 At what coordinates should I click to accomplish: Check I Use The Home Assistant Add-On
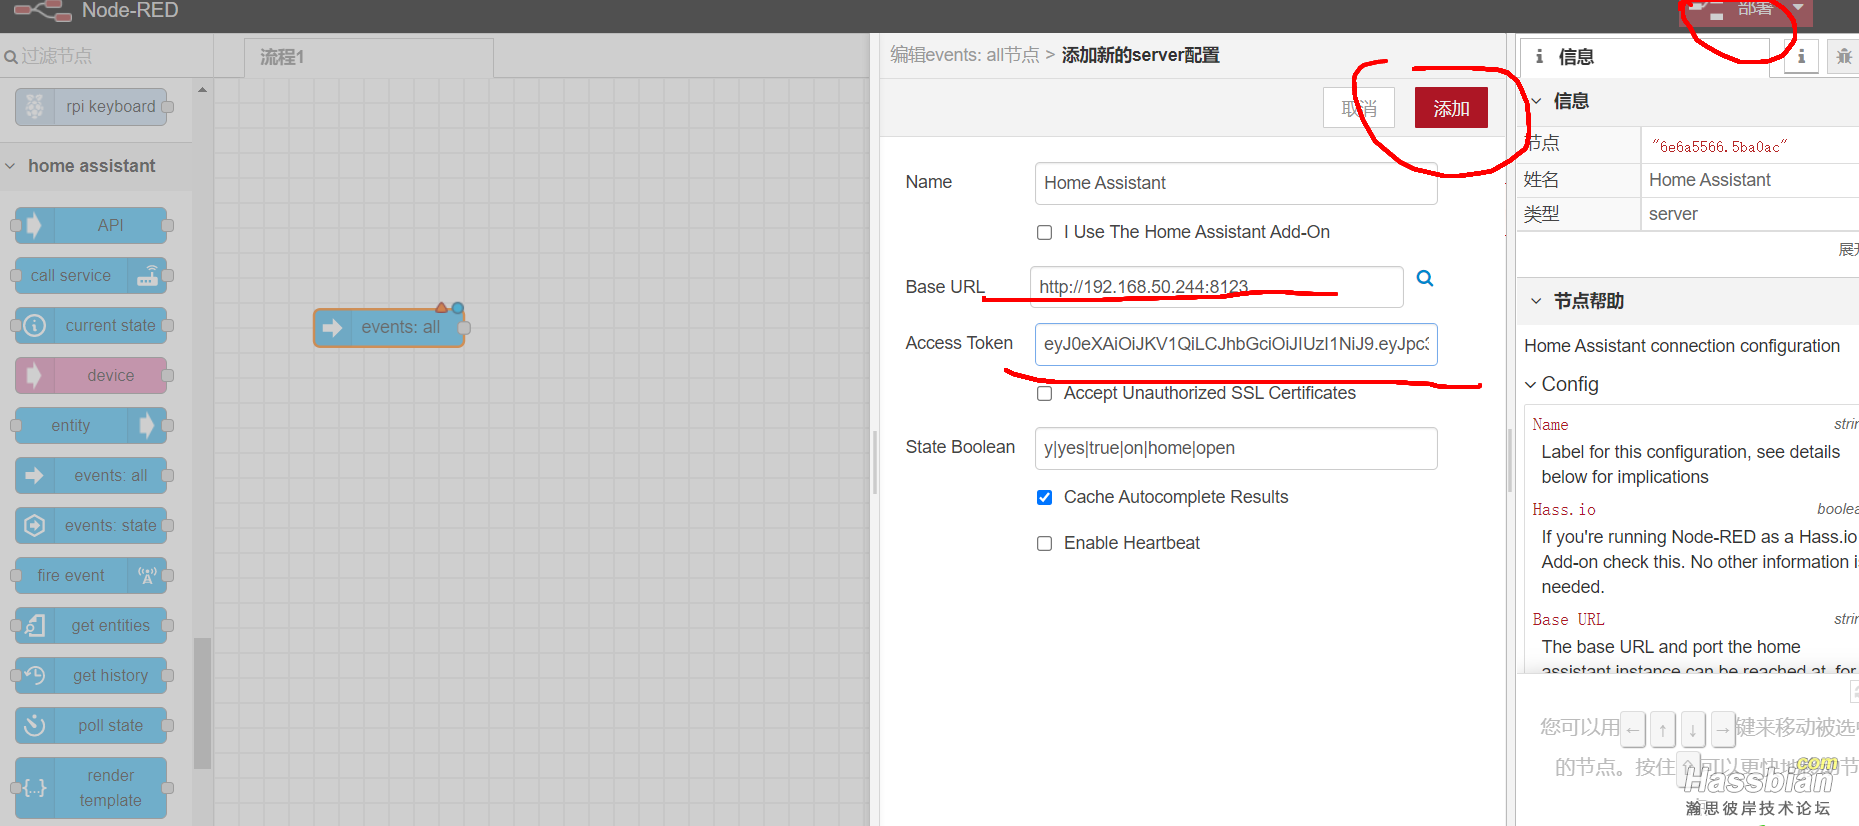click(x=1044, y=232)
